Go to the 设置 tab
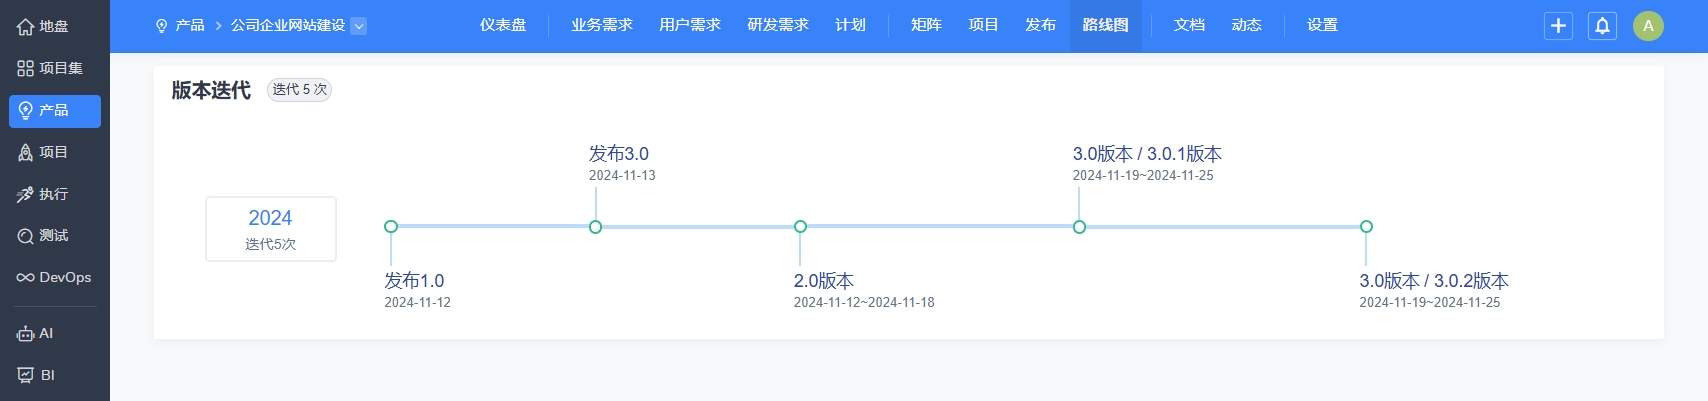The width and height of the screenshot is (1708, 401). click(x=1322, y=25)
